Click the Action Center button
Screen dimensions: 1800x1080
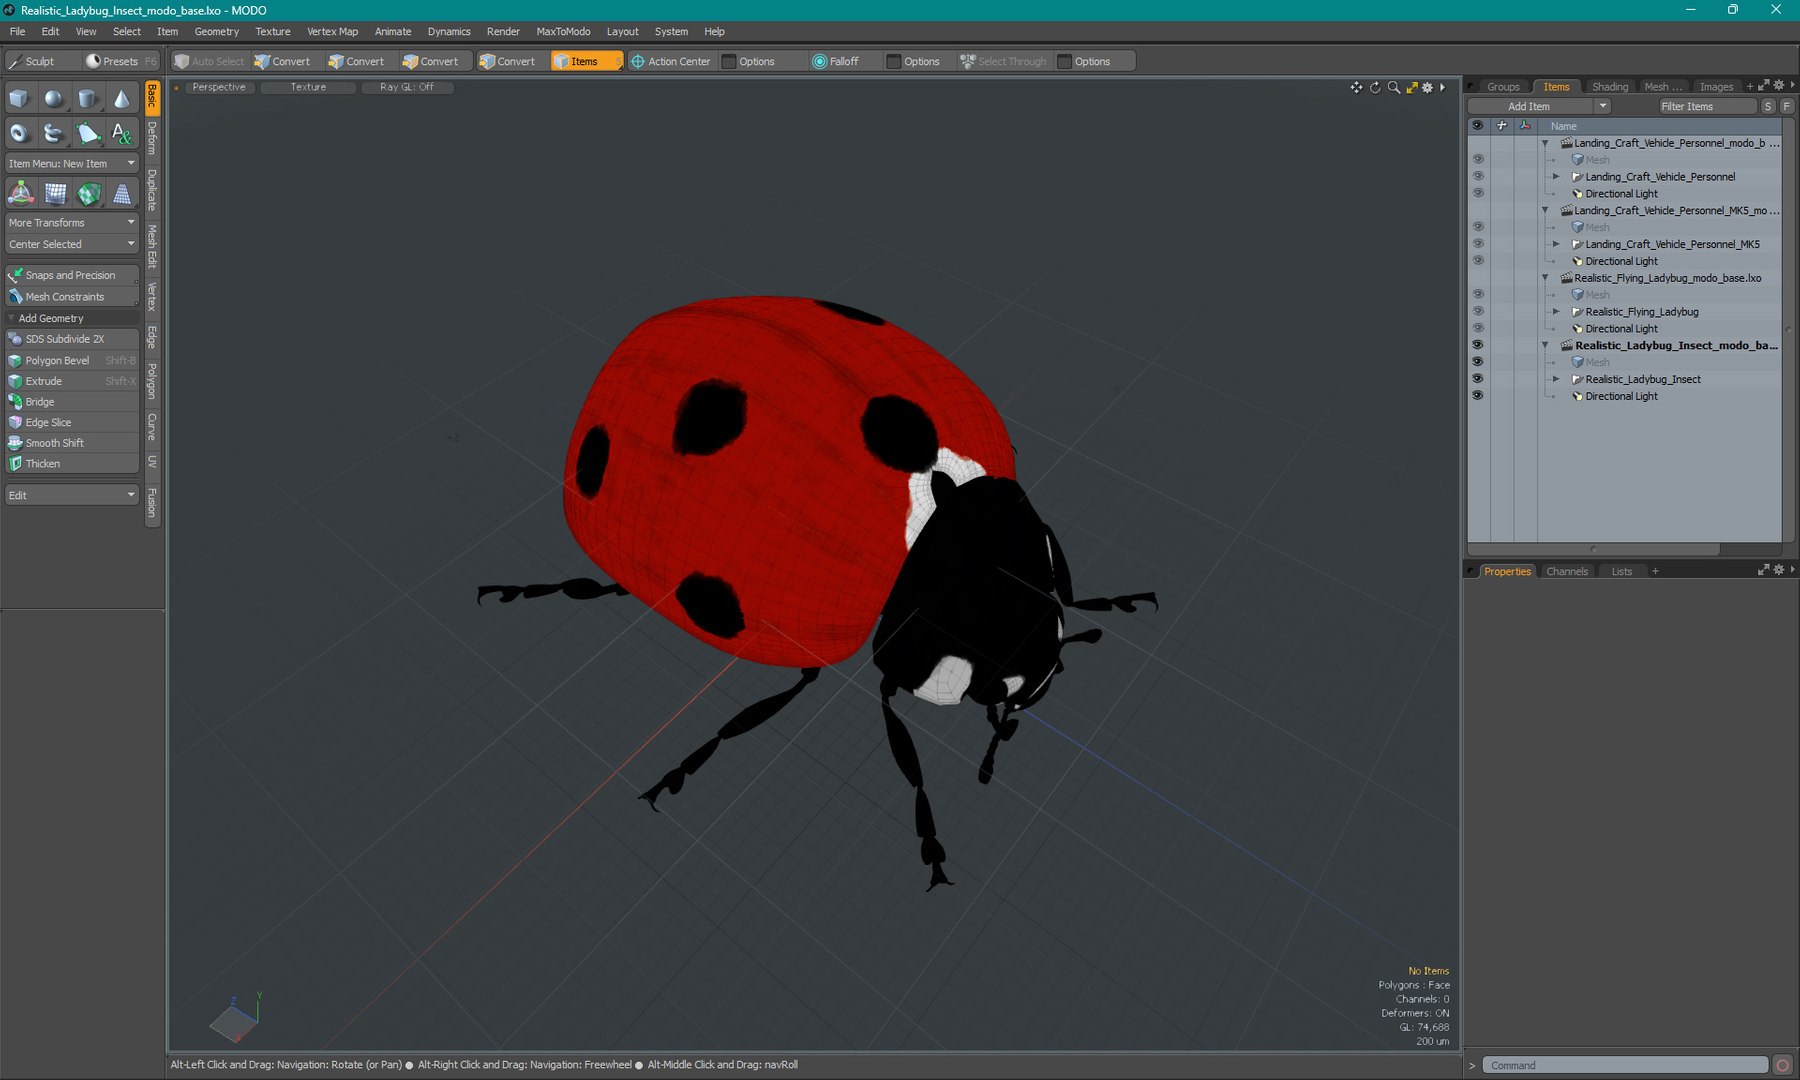[670, 61]
